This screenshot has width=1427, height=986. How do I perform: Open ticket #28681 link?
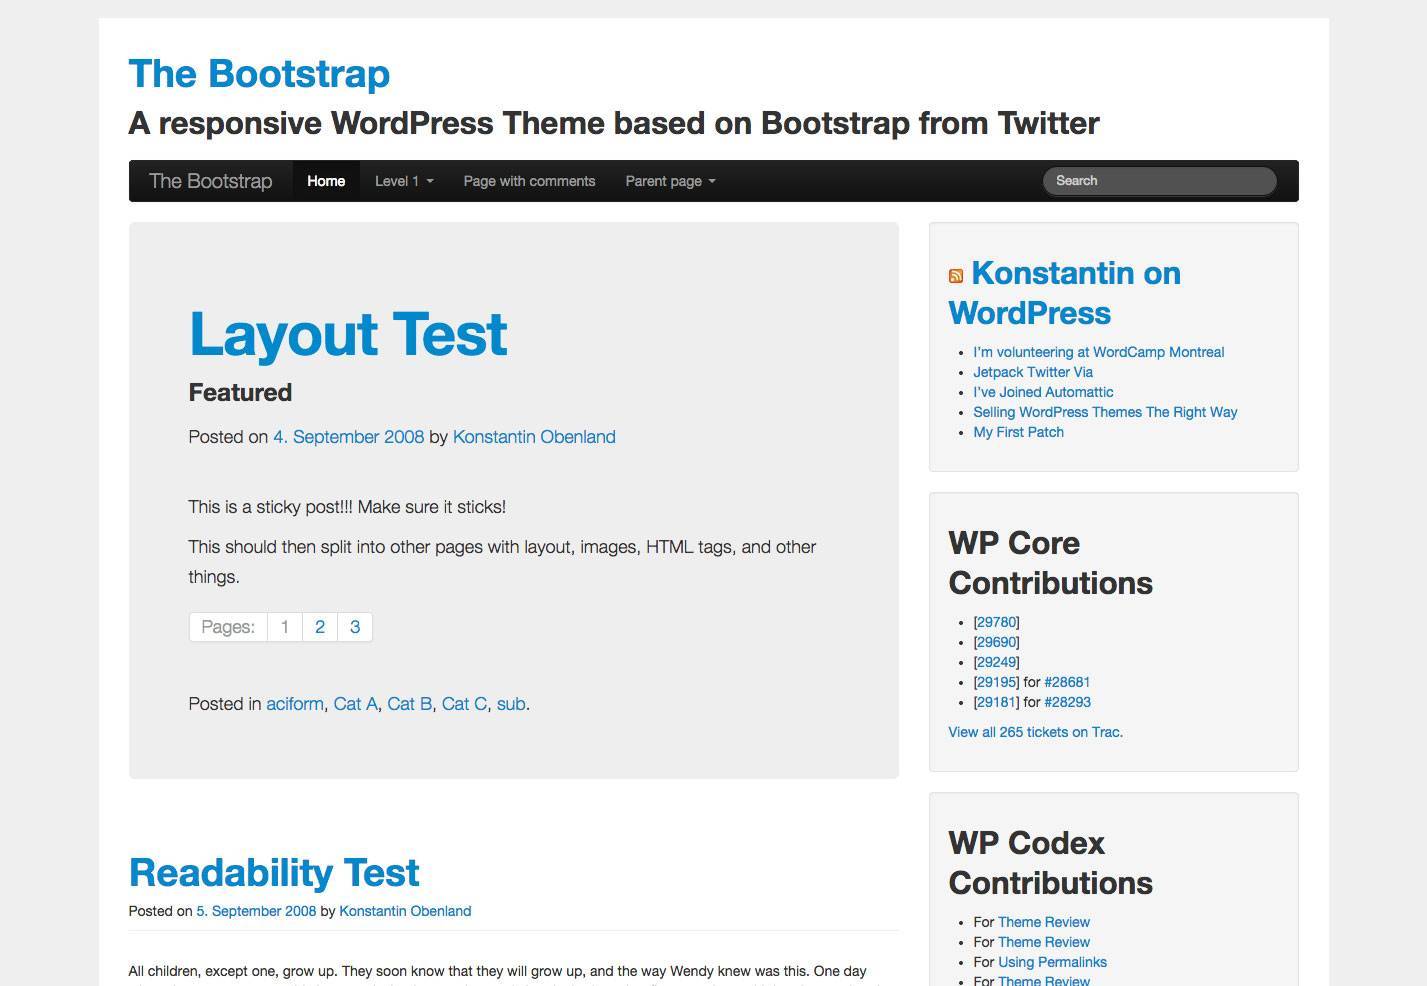tap(1067, 682)
